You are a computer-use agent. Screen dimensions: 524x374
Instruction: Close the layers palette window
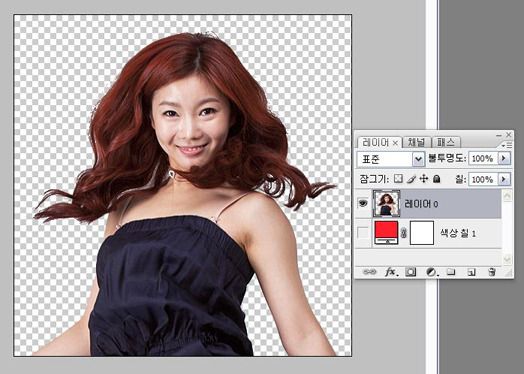click(x=509, y=135)
